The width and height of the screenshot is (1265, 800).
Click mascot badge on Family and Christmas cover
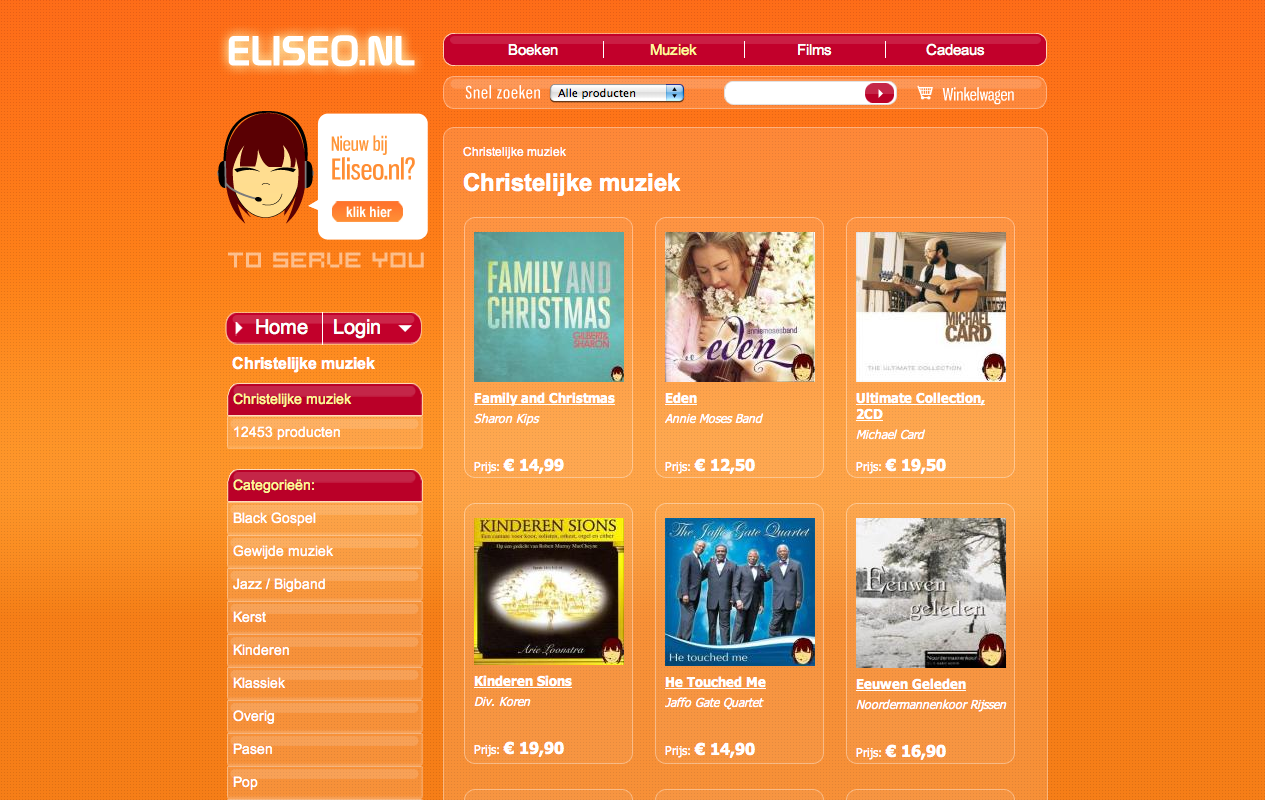(x=617, y=373)
